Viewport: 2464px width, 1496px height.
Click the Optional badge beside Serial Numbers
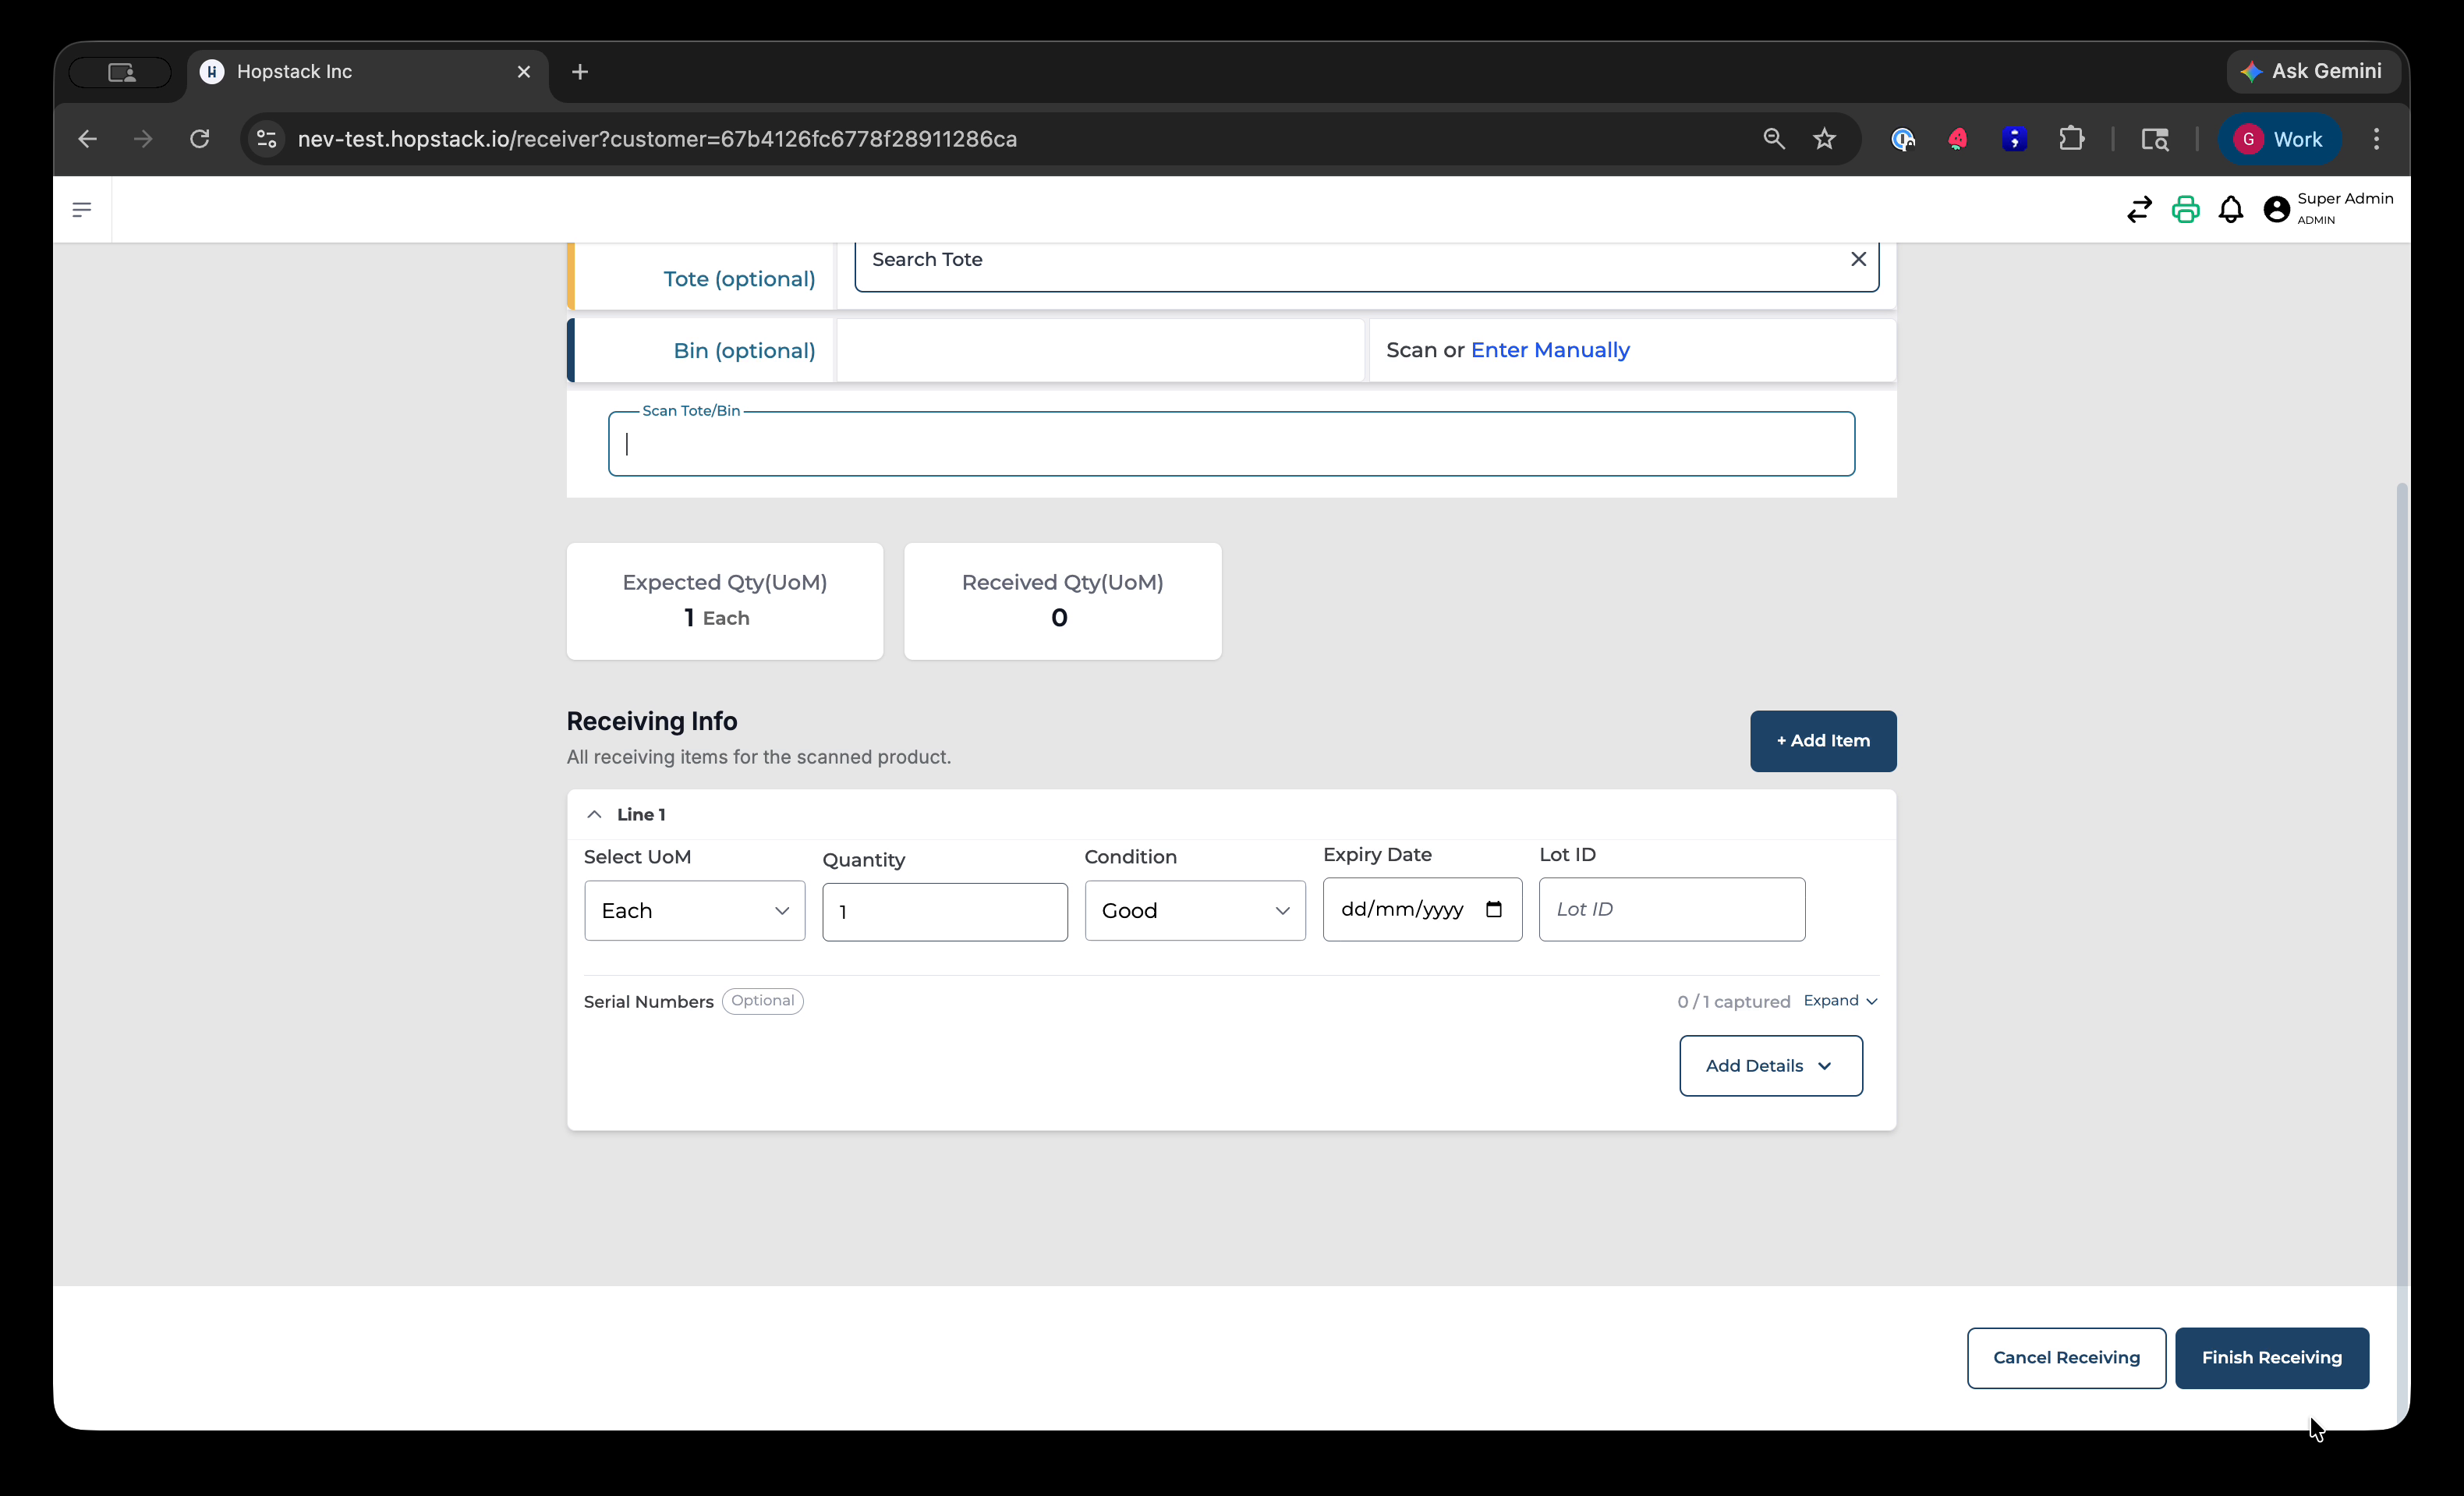pyautogui.click(x=762, y=1001)
